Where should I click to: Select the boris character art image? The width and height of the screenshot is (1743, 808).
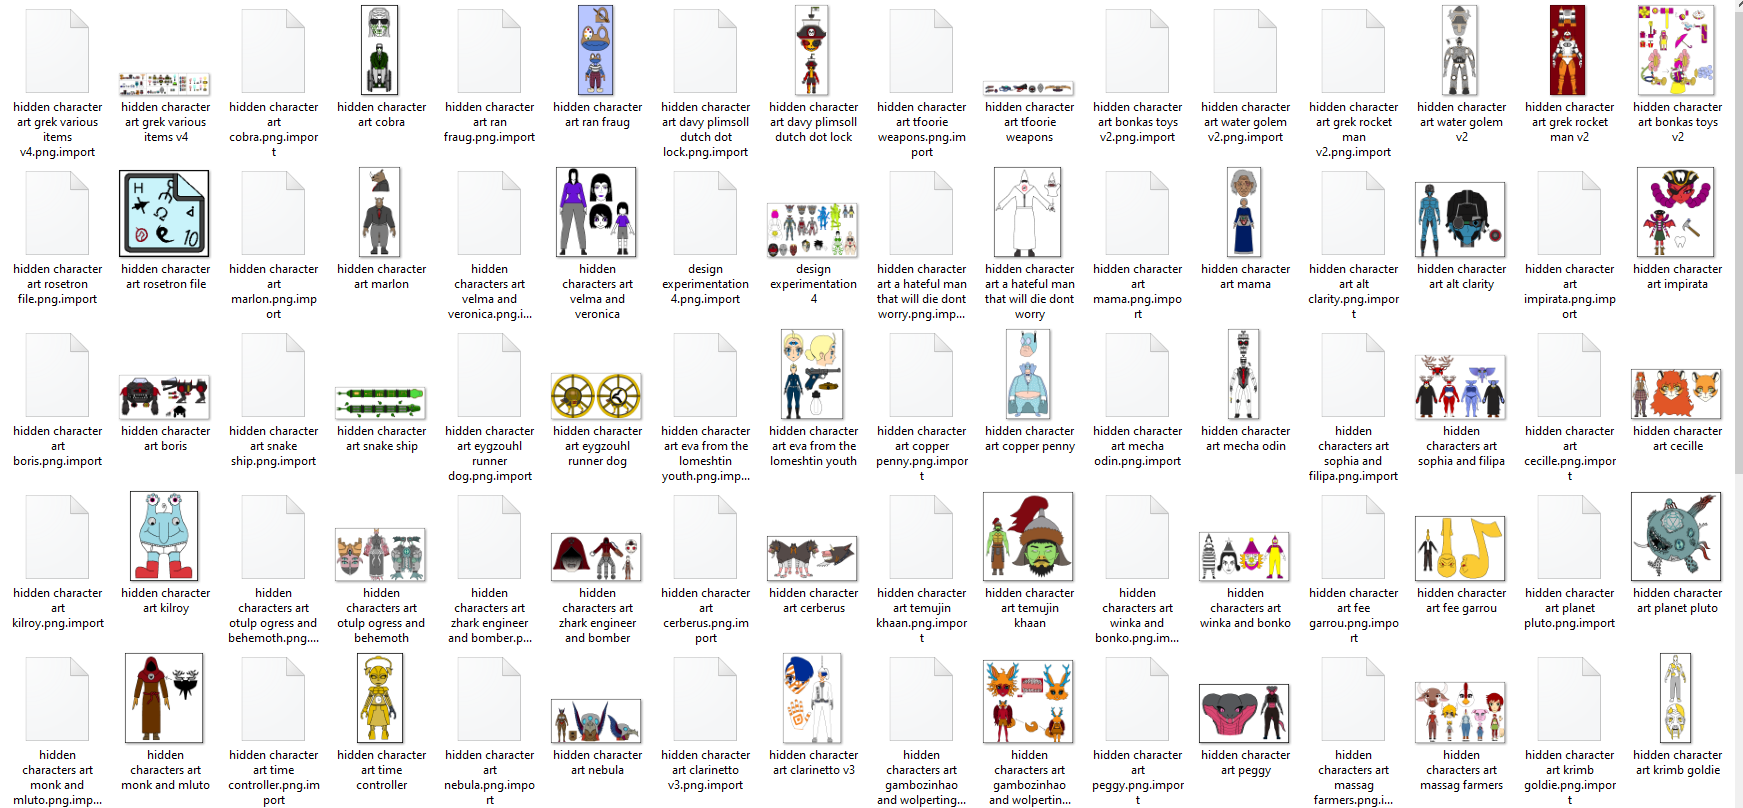(164, 397)
